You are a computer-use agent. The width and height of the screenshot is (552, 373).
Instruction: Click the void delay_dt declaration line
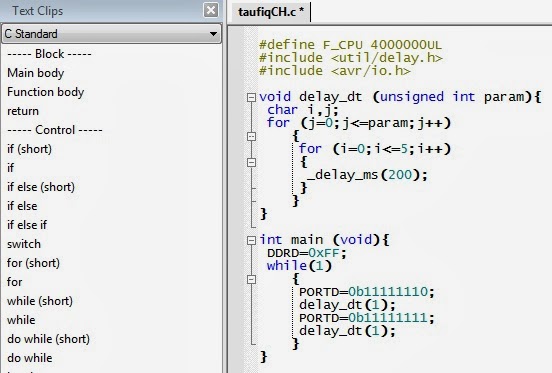point(400,97)
